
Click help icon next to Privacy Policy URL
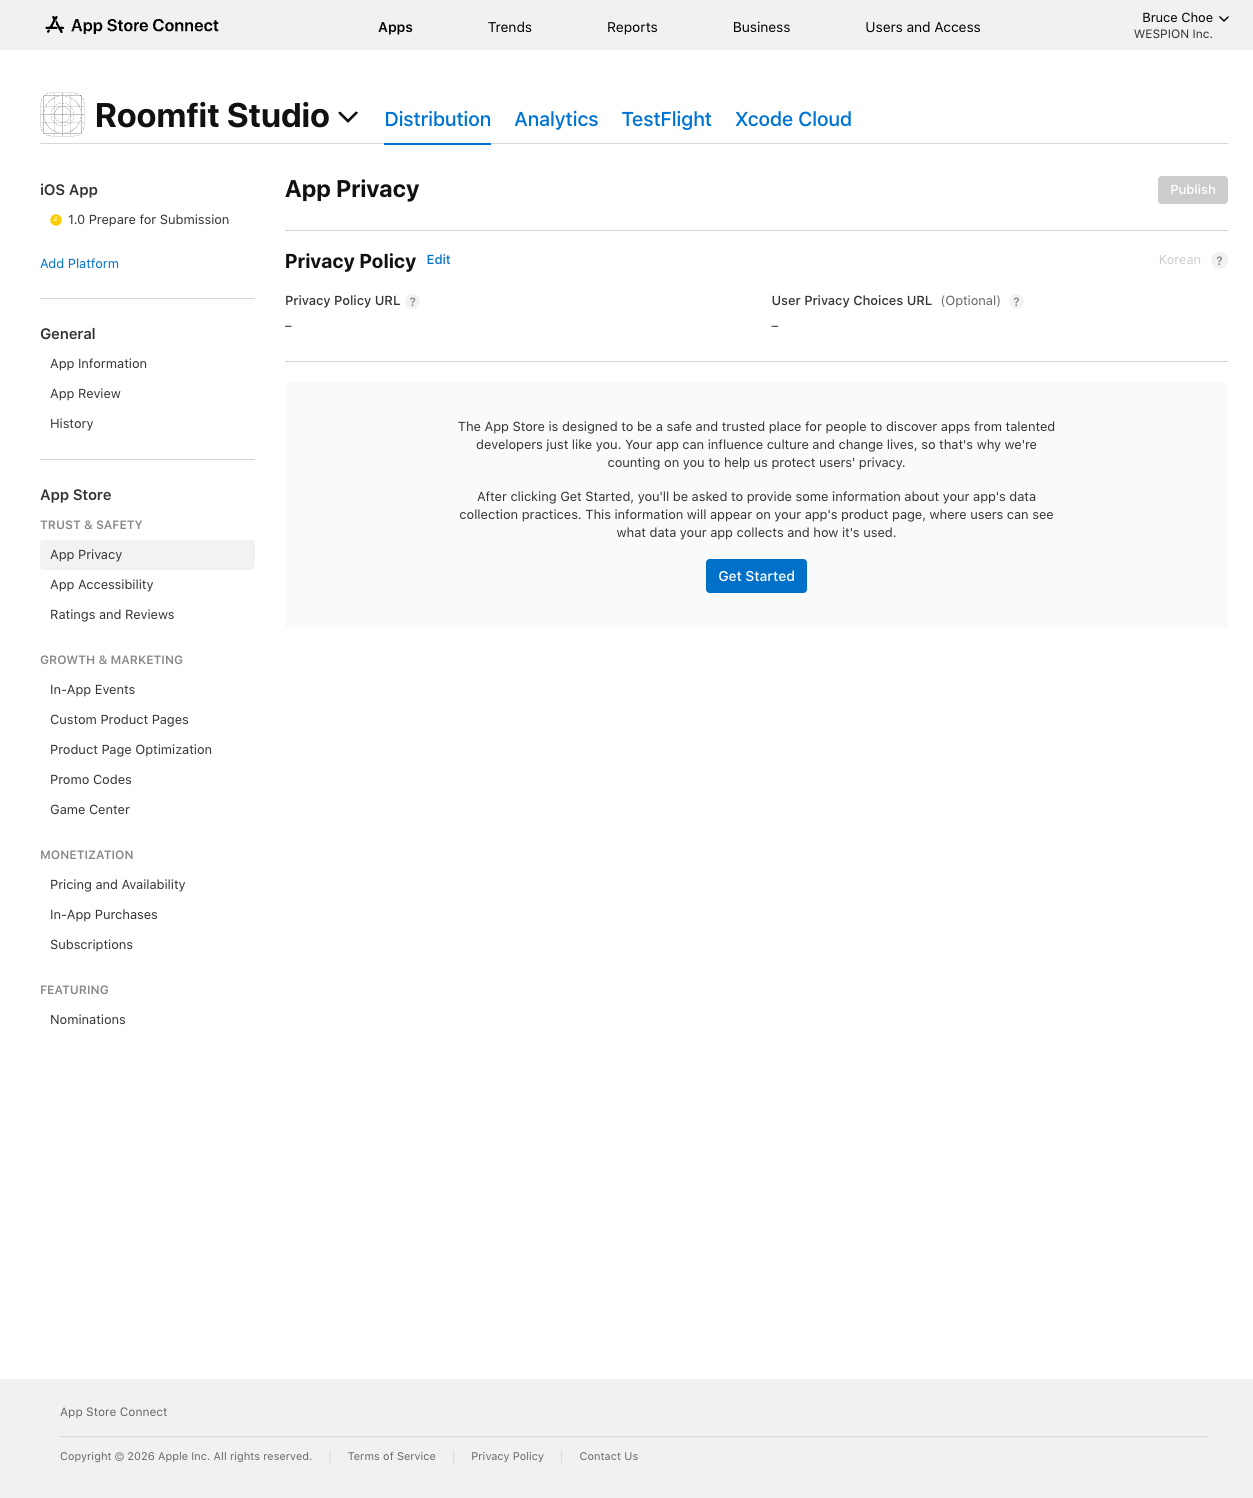point(413,302)
